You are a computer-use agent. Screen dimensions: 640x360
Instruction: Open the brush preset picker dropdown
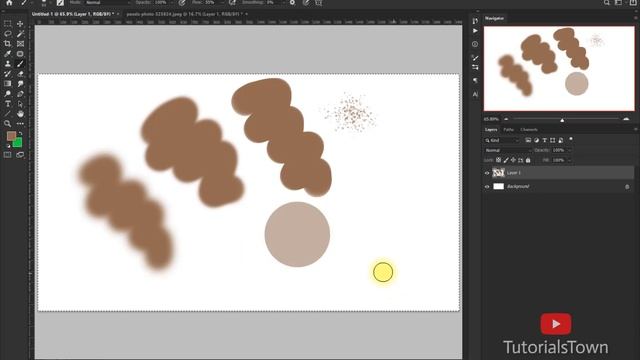[44, 2]
